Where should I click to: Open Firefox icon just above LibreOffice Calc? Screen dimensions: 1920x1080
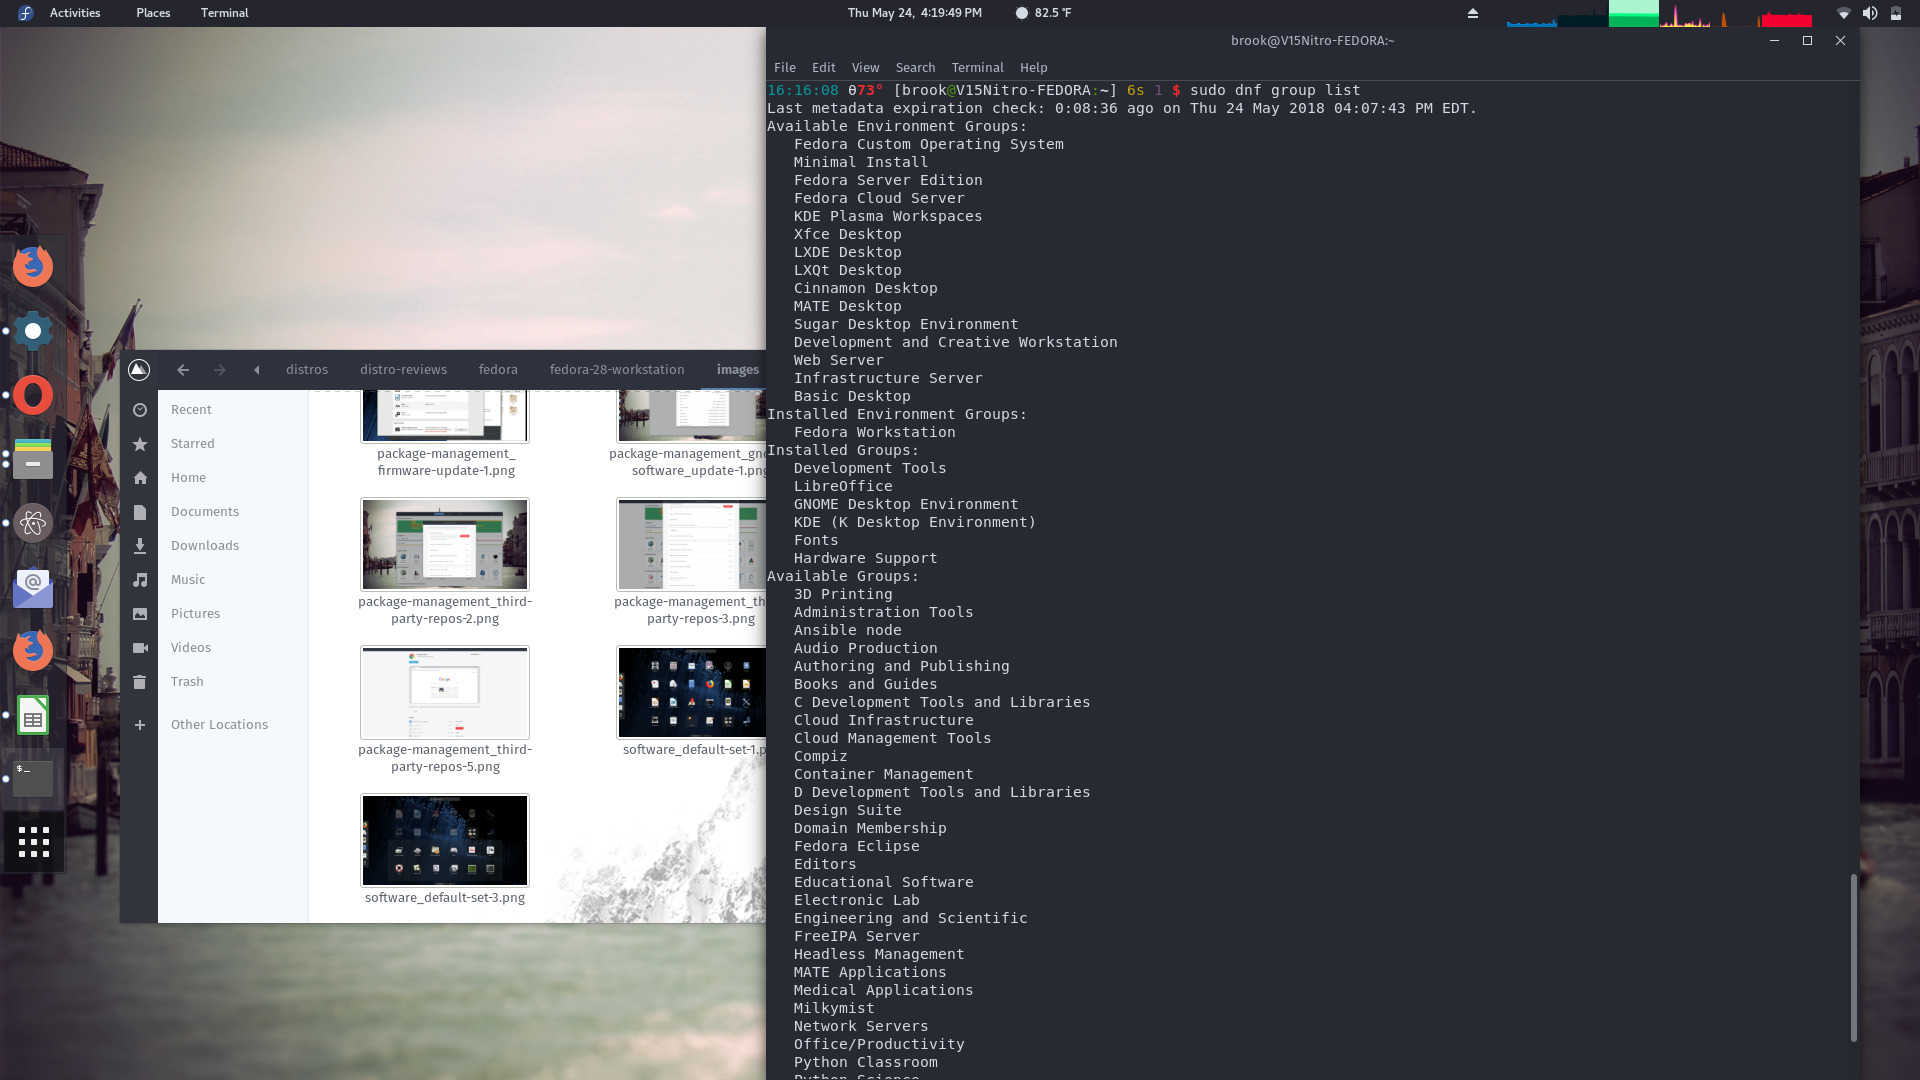tap(33, 651)
